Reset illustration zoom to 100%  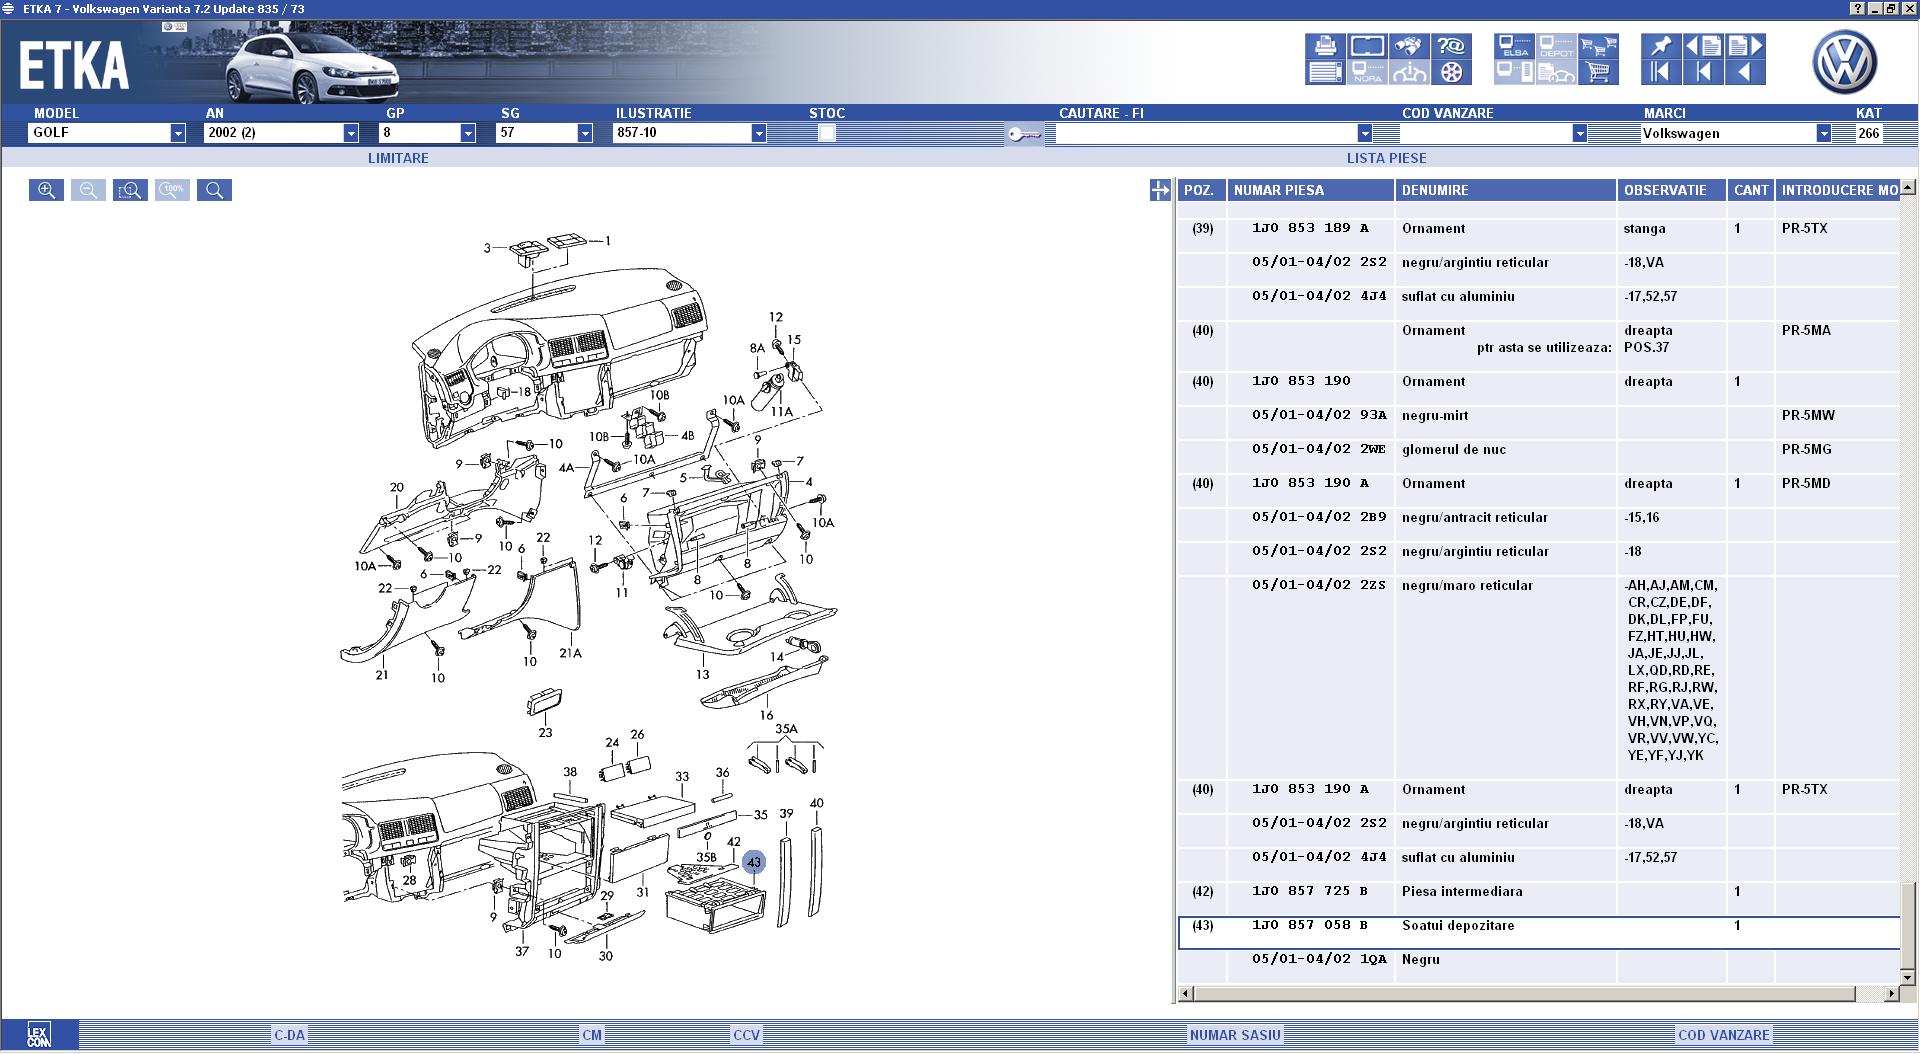[172, 190]
